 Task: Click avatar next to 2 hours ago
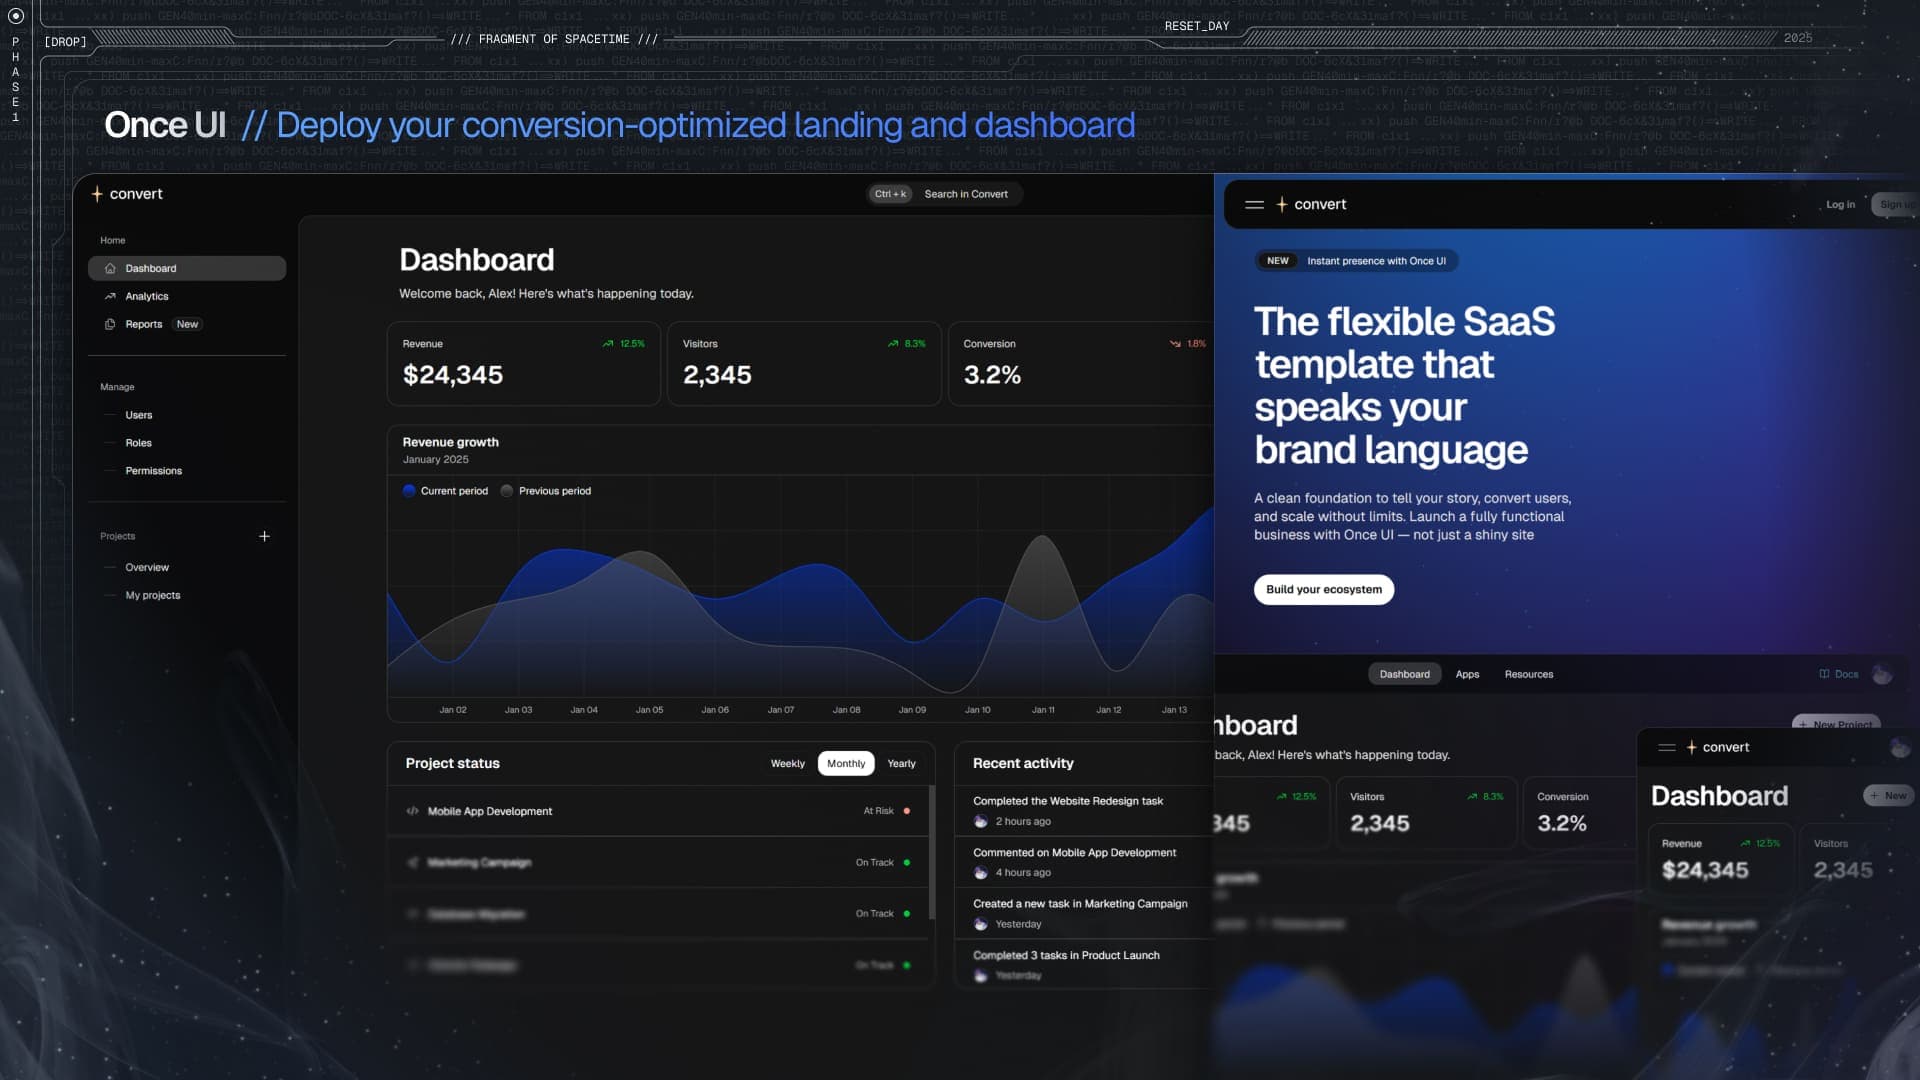click(x=981, y=821)
